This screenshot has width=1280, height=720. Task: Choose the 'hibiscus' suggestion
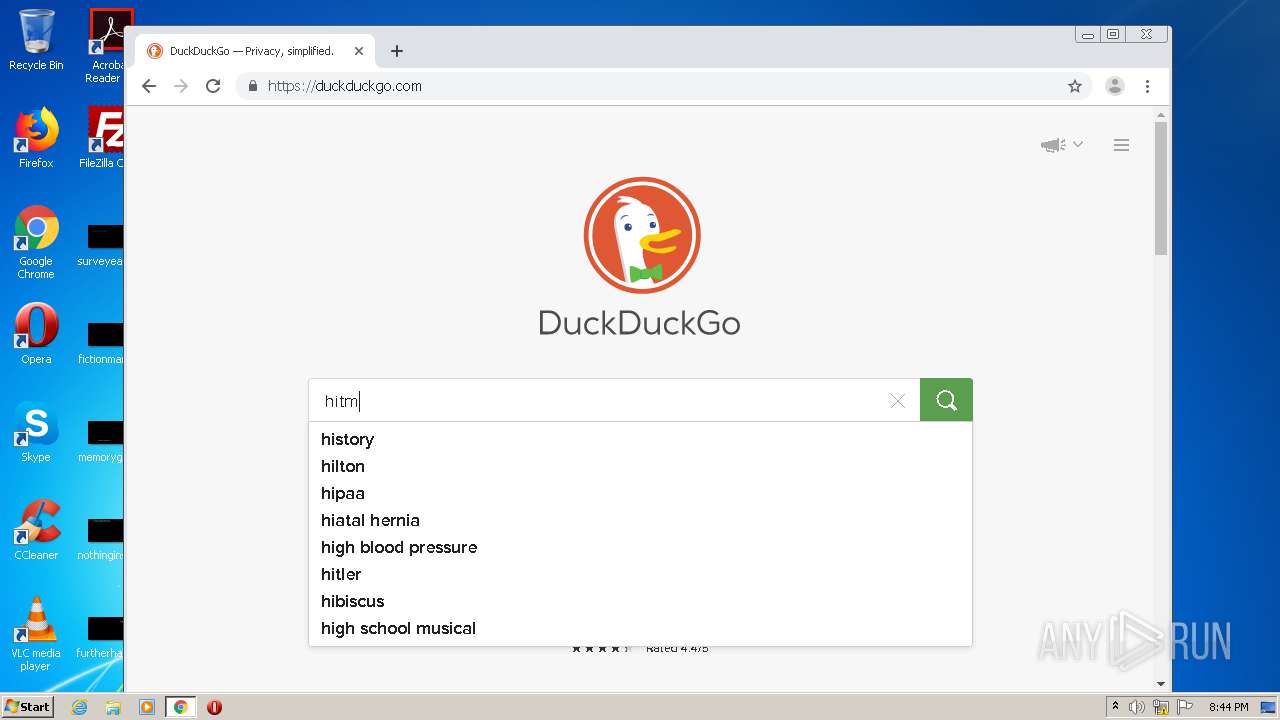(640, 601)
